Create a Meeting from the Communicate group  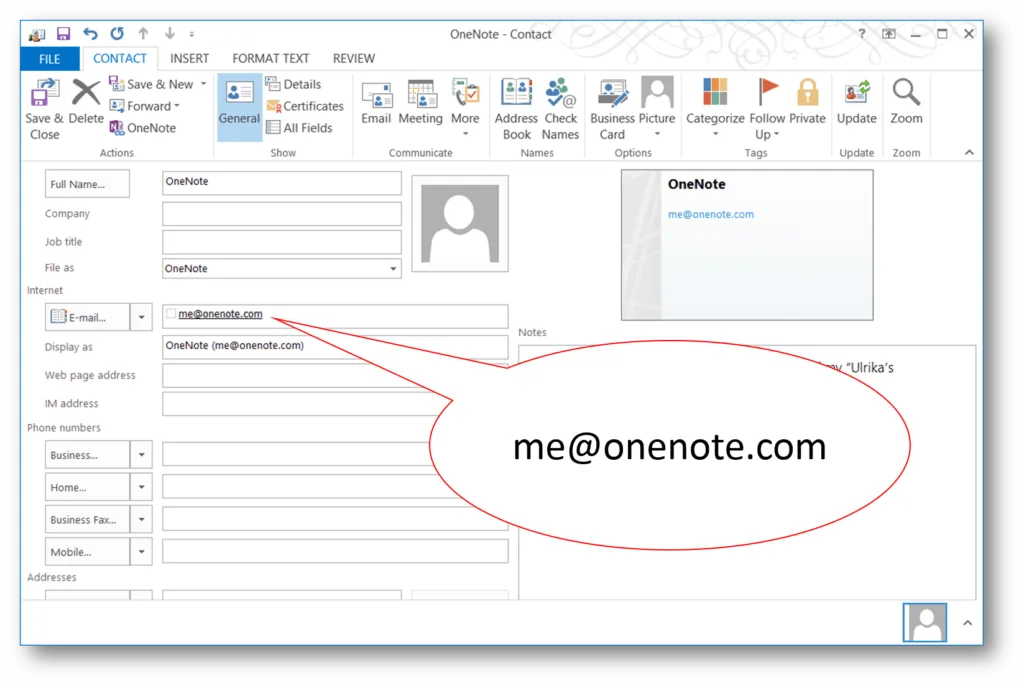(x=420, y=105)
